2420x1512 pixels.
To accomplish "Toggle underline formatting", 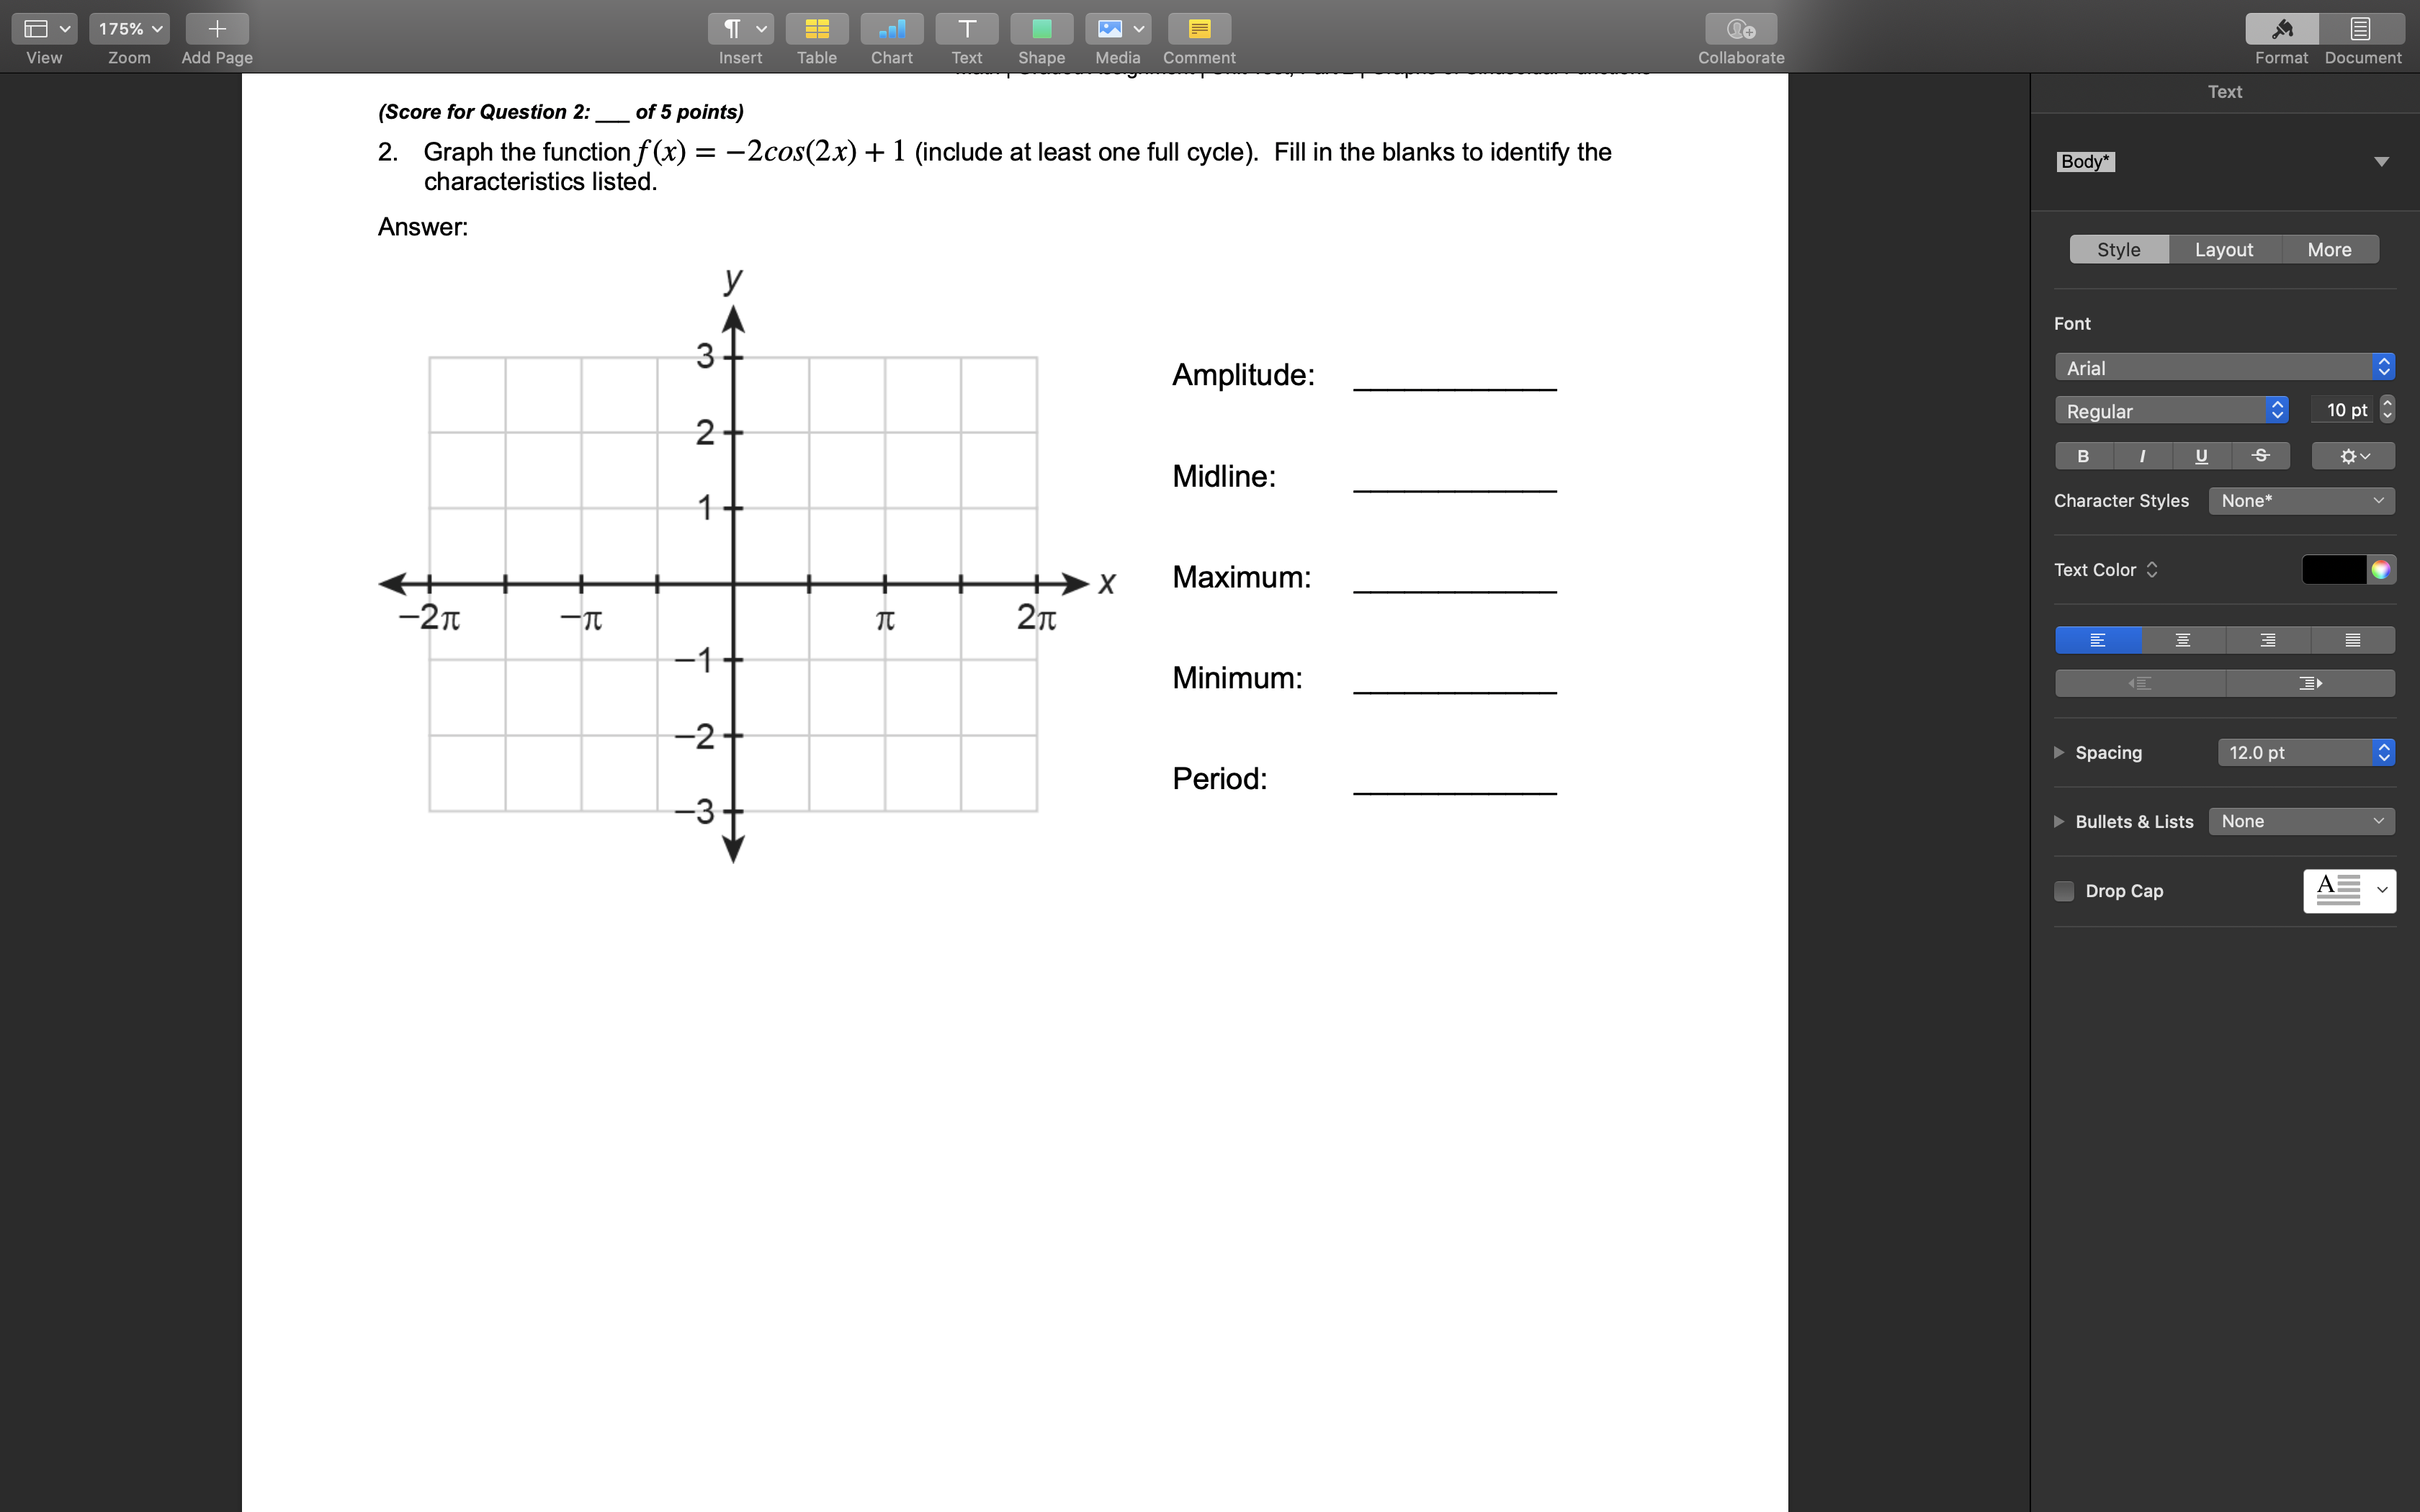I will (2201, 456).
